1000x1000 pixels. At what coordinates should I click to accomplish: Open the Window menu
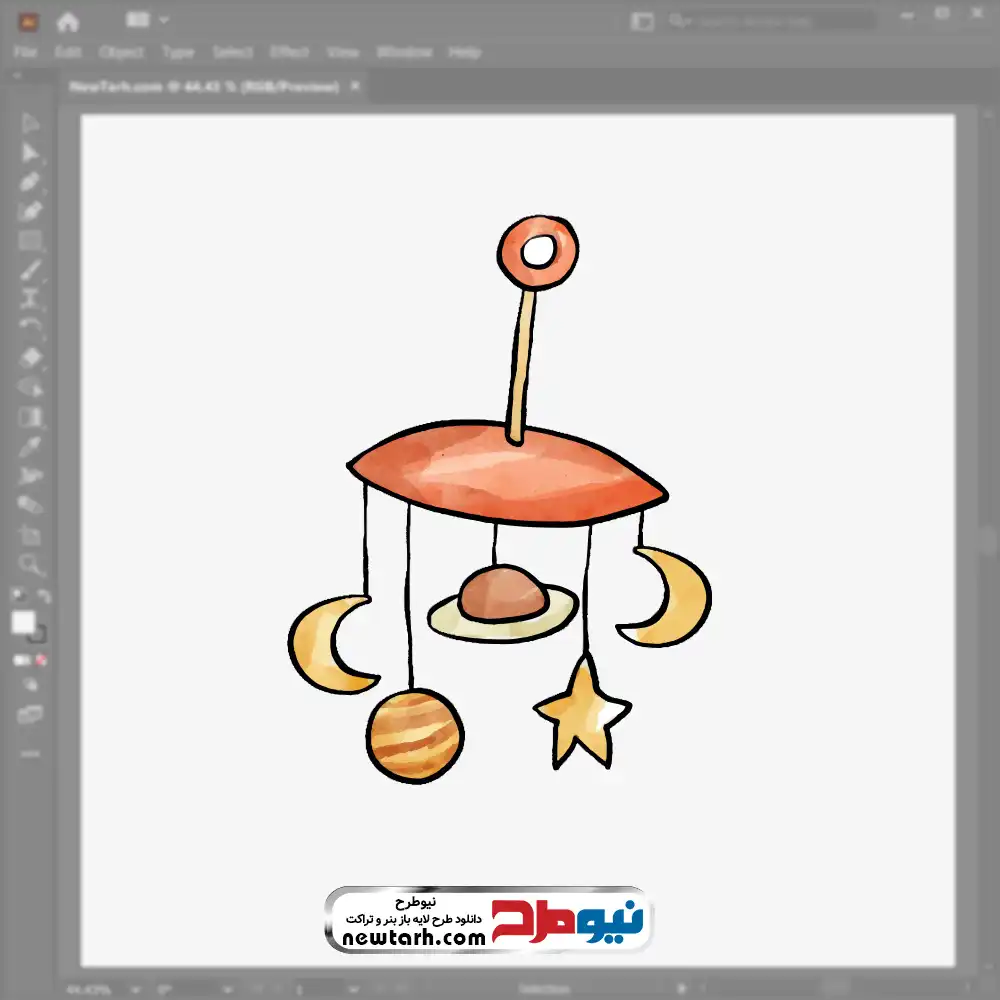[x=404, y=52]
